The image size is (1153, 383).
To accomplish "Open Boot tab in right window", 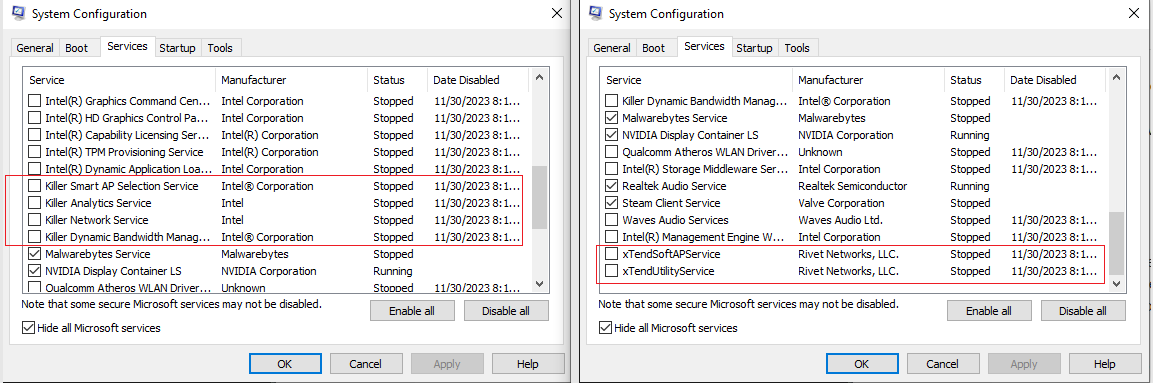I will (653, 48).
